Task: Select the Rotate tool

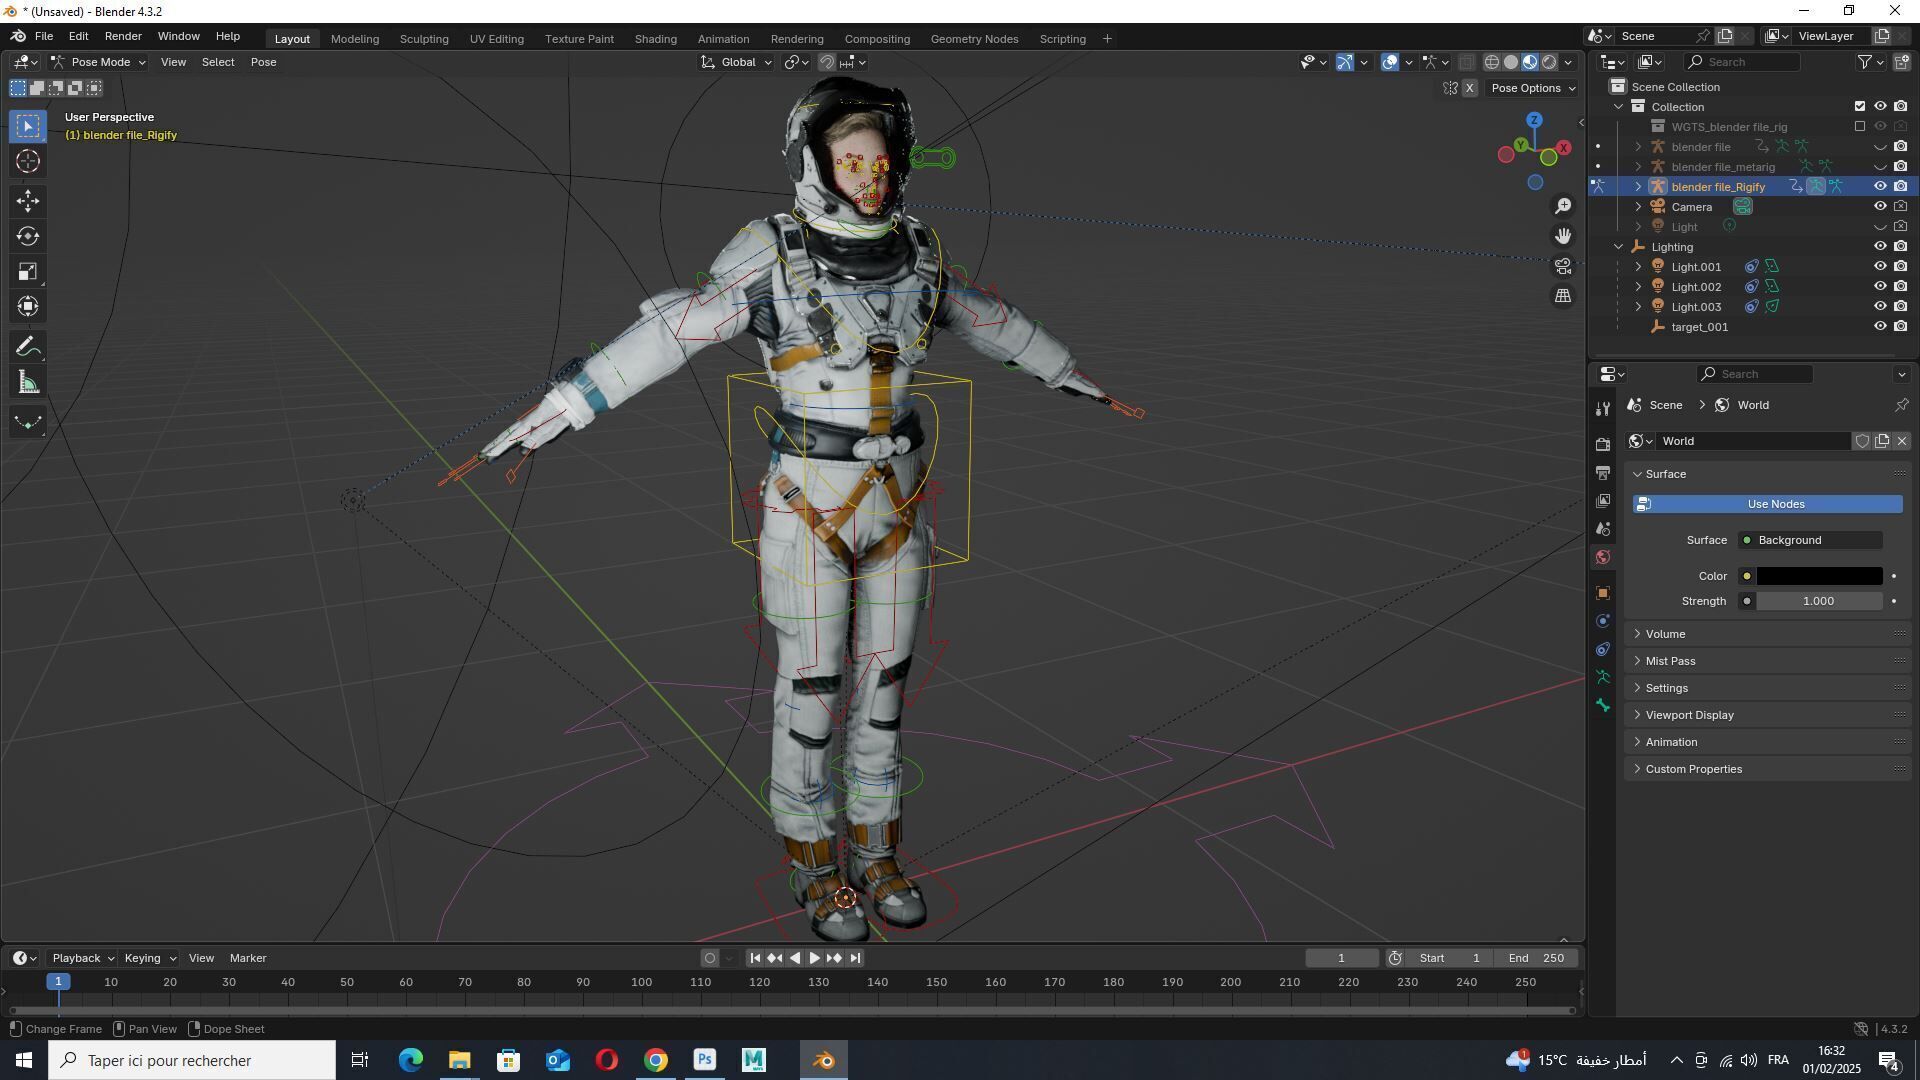Action: (x=28, y=236)
